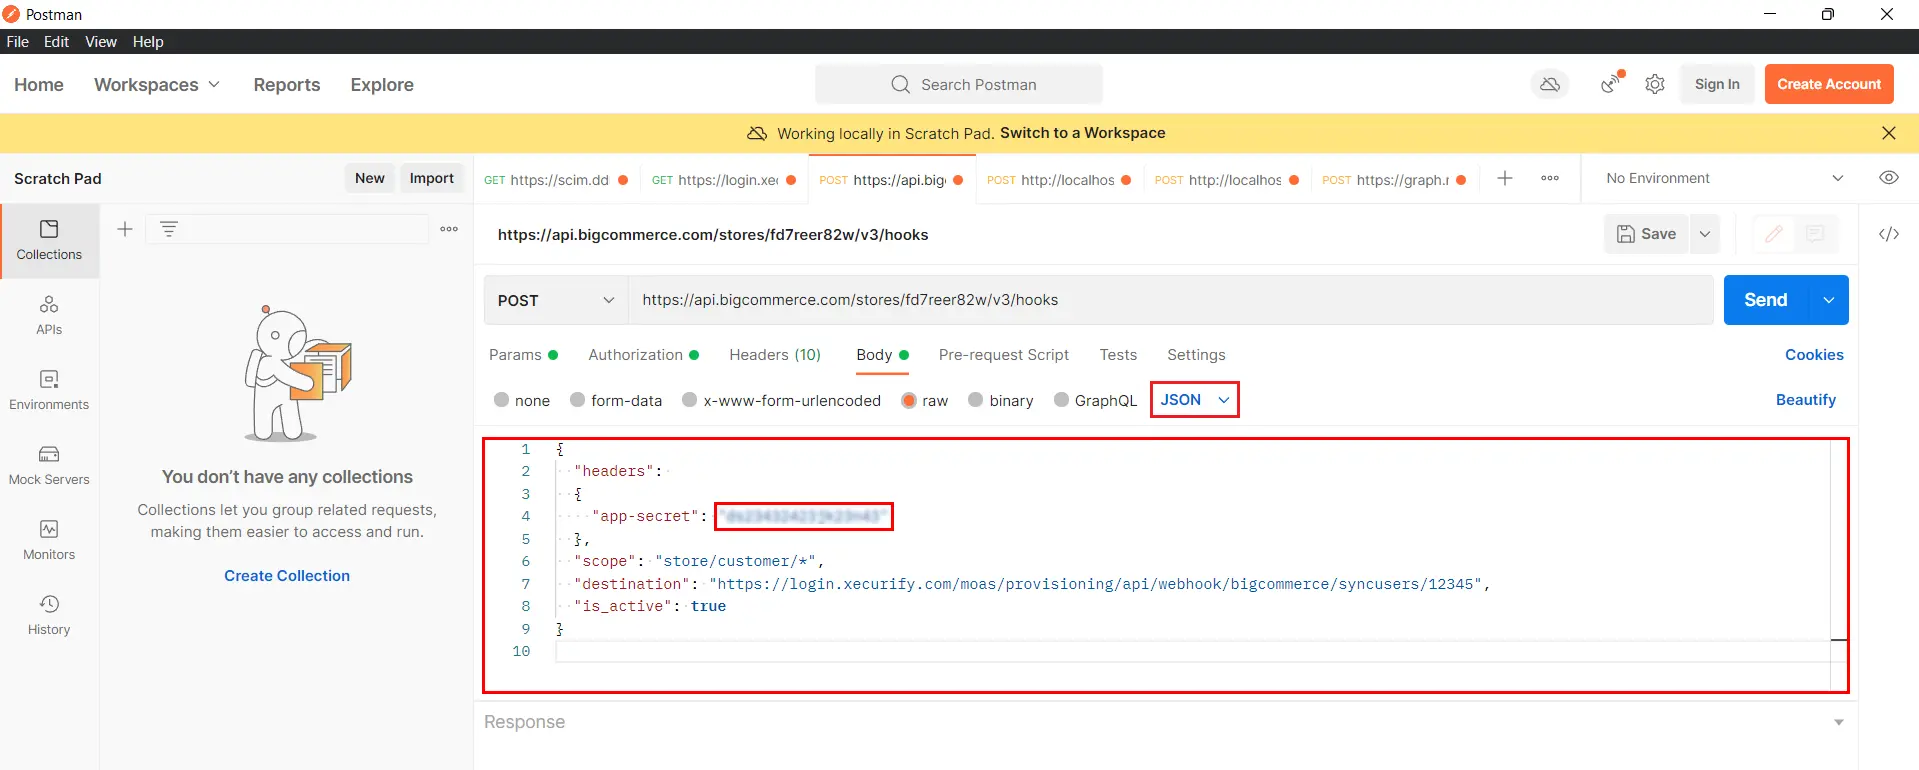Viewport: 1919px width, 770px height.
Task: Open the Edit menu
Action: tap(56, 41)
